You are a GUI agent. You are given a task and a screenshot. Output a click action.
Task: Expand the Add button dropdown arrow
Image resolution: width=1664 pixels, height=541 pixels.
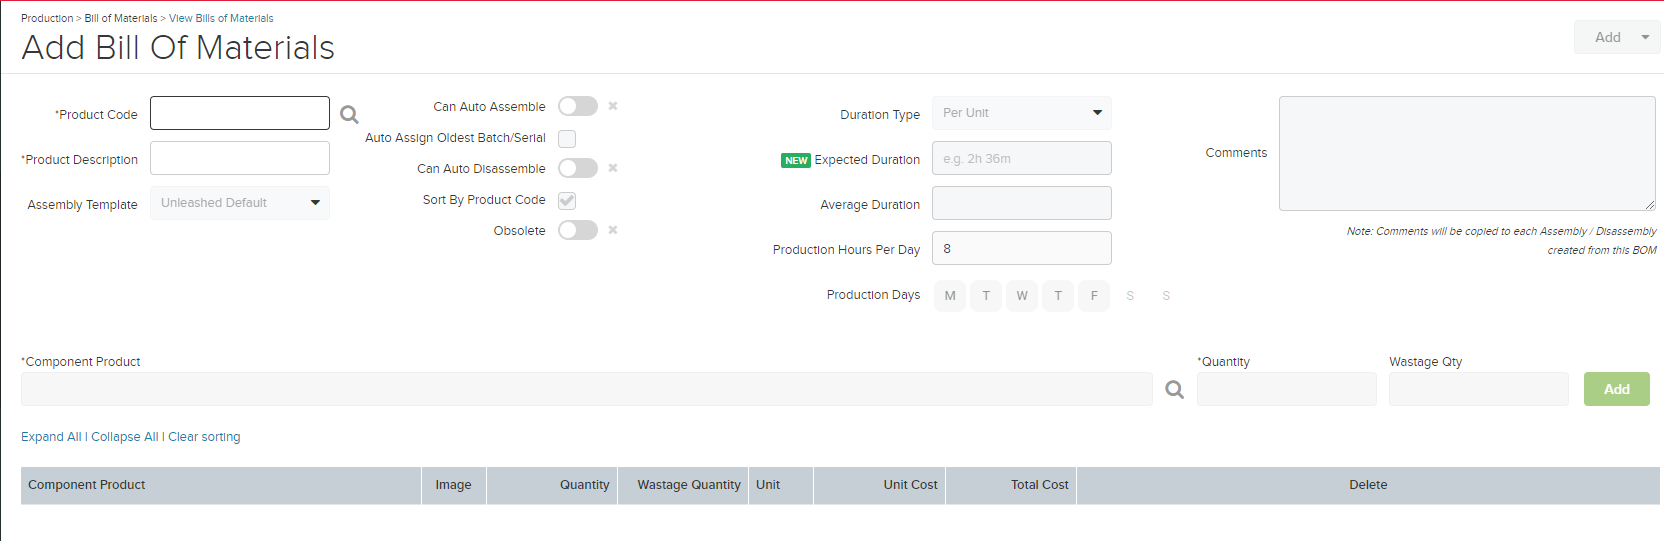point(1645,37)
